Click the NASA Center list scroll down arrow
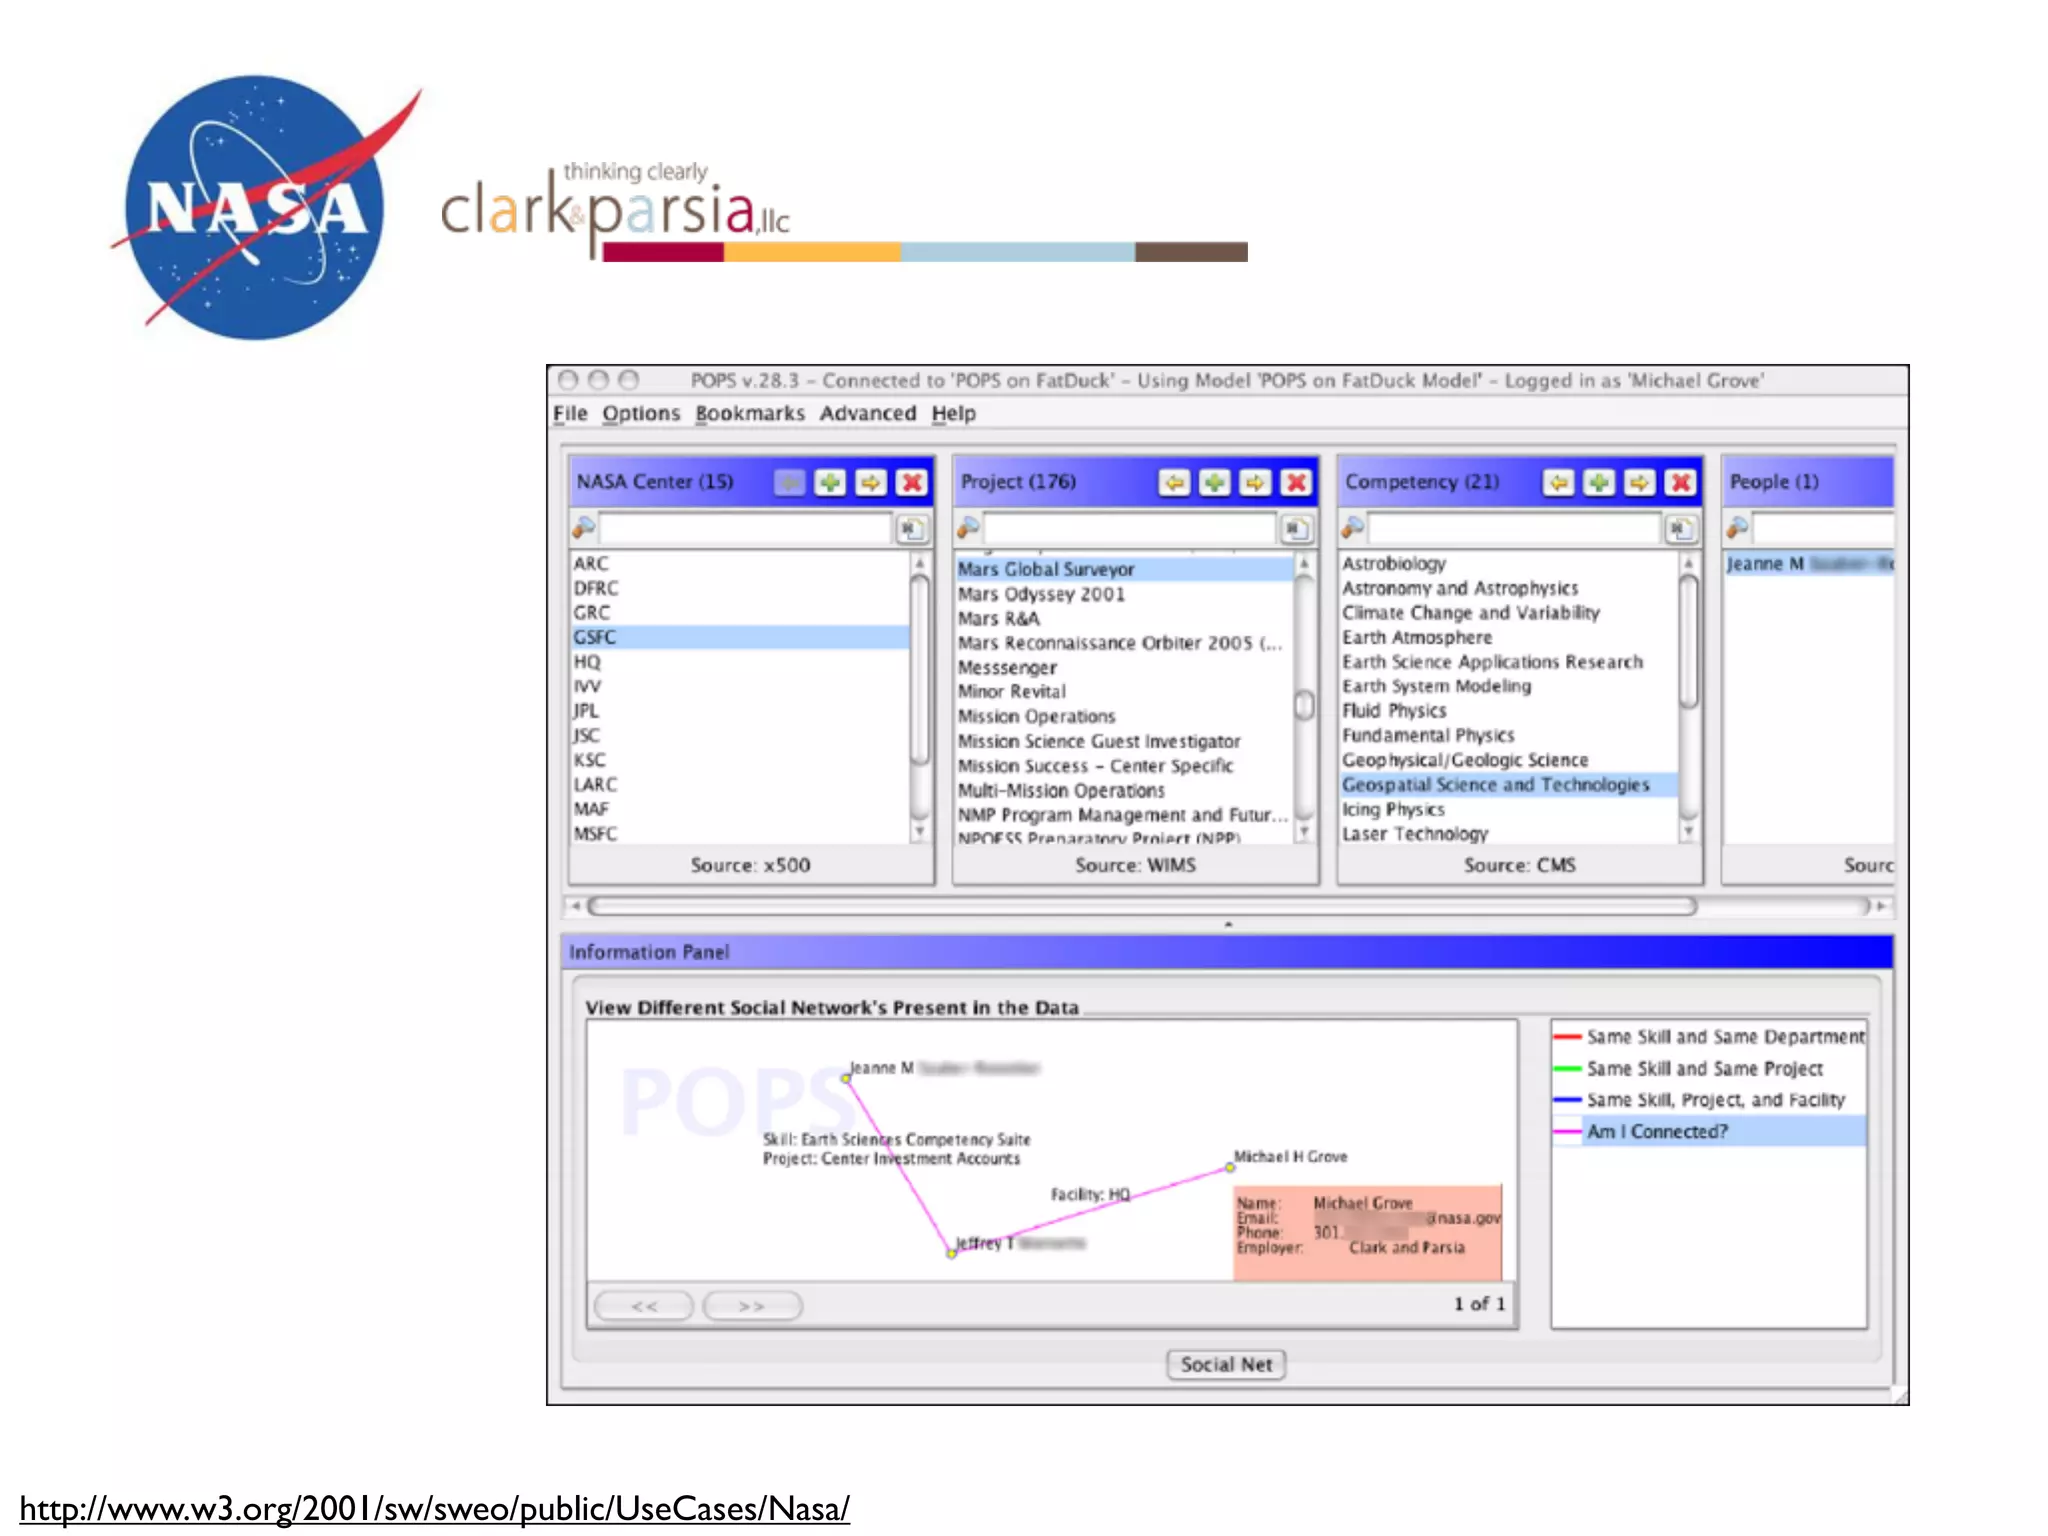 click(x=919, y=832)
